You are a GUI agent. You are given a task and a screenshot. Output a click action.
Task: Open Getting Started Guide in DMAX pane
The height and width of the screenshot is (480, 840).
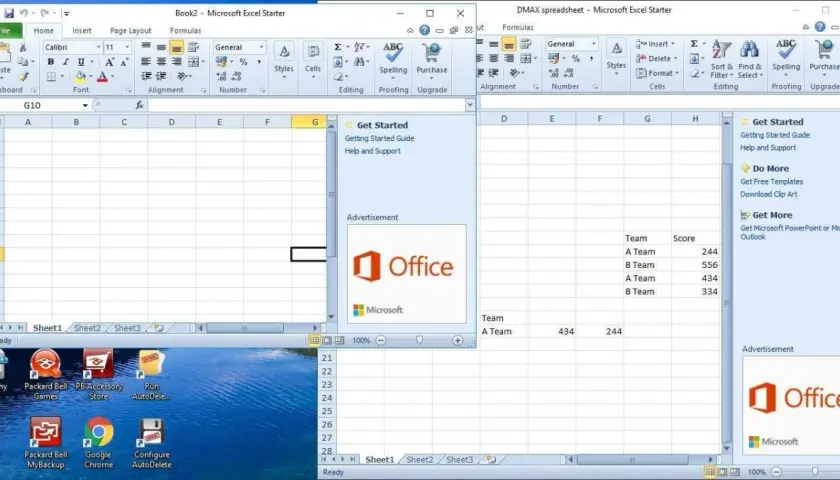click(775, 135)
